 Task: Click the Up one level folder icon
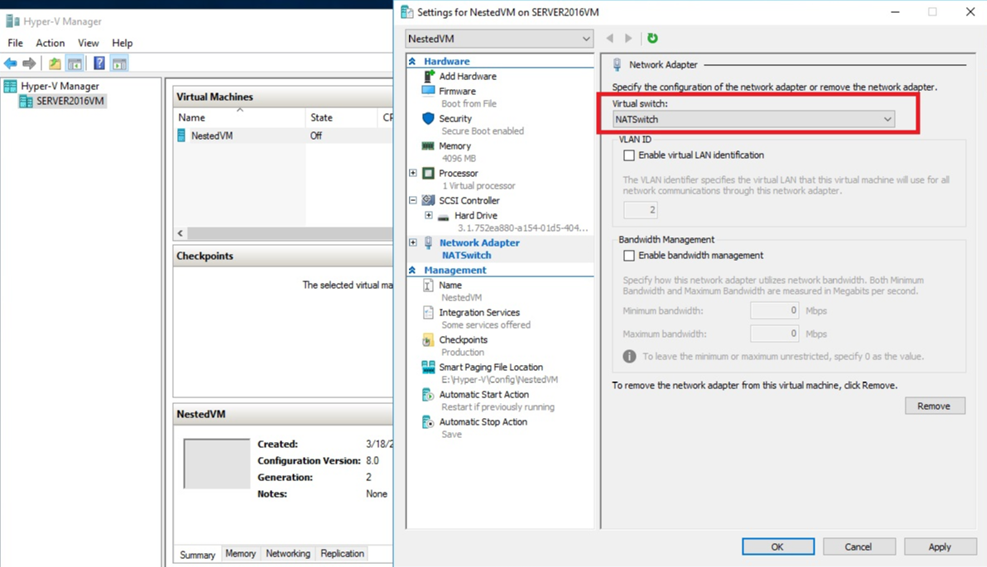point(55,63)
